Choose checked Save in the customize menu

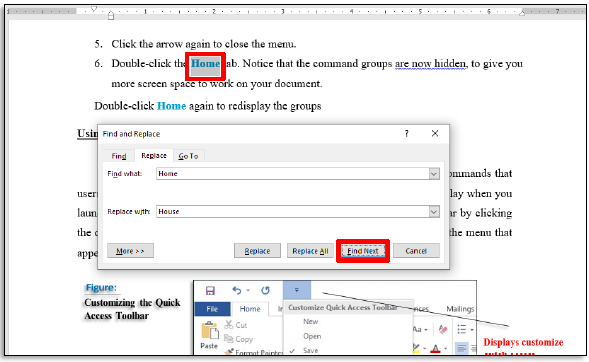click(x=311, y=350)
